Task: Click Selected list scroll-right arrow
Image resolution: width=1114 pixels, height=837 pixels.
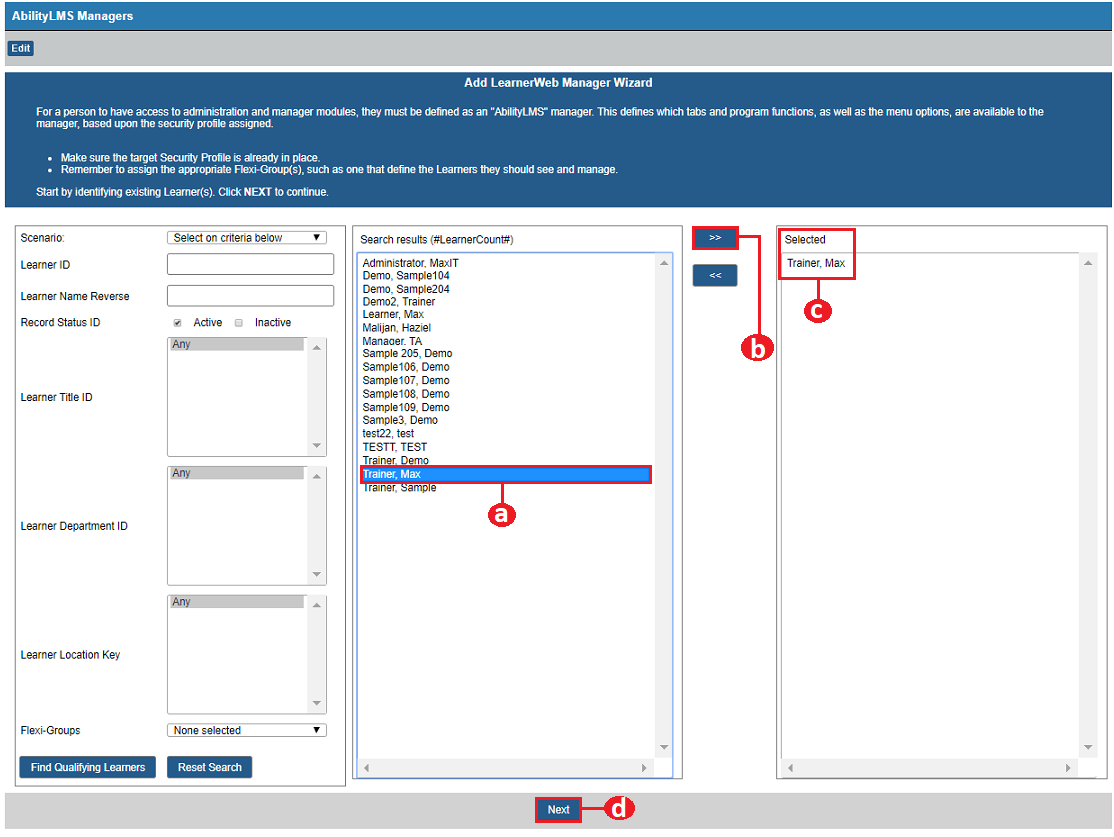Action: [1068, 767]
